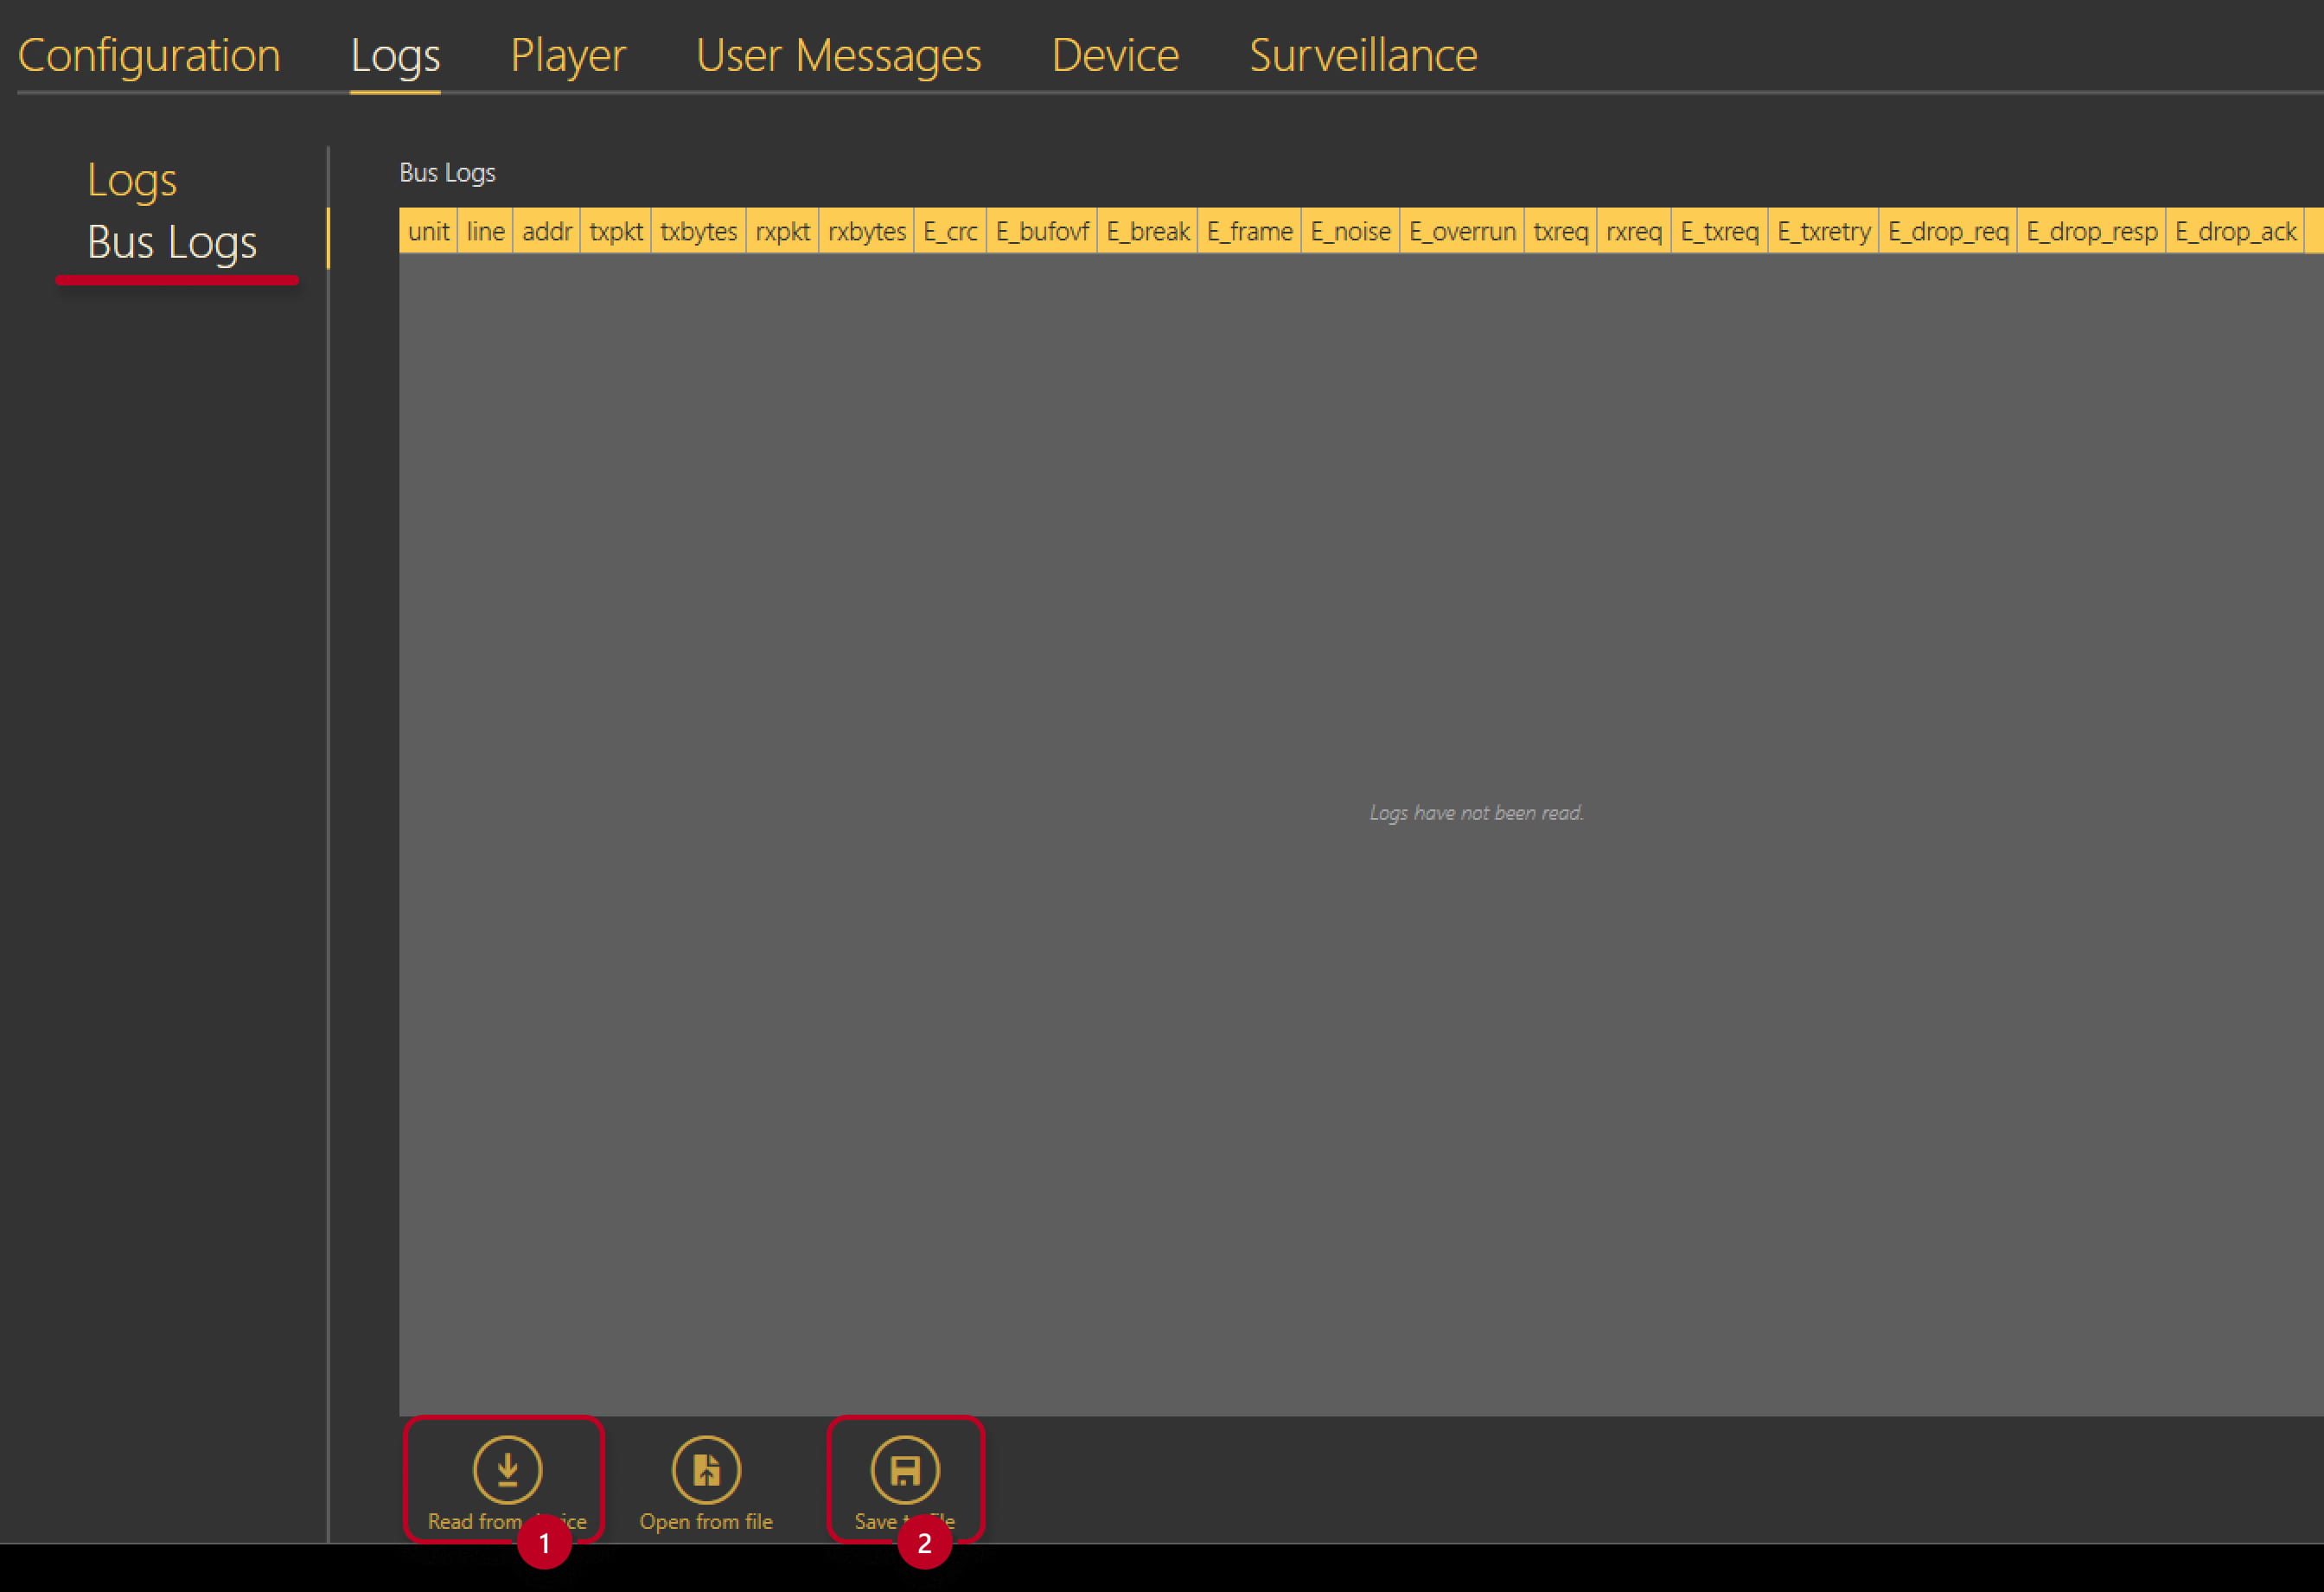Click the Save to file floppy icon

point(905,1469)
